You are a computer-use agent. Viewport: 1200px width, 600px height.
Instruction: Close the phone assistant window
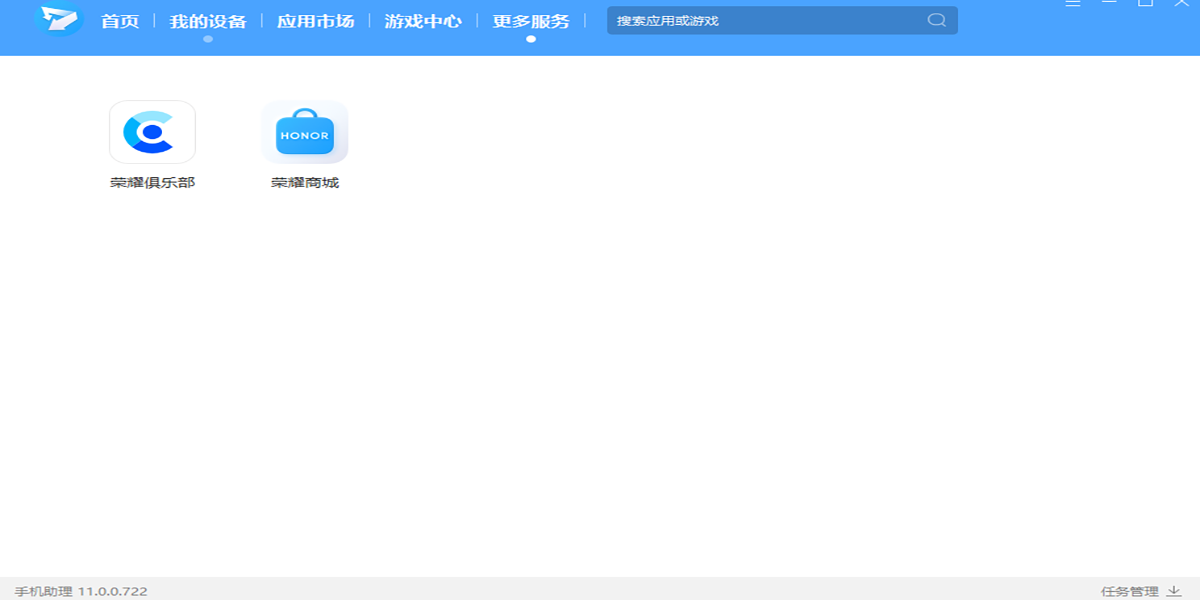1181,3
